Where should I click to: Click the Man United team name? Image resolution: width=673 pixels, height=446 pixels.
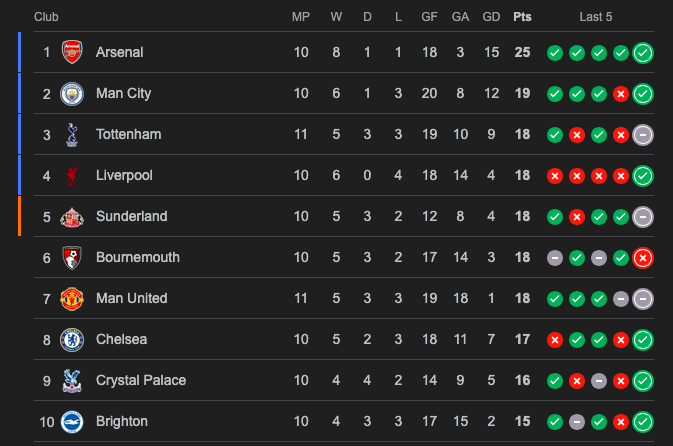pyautogui.click(x=131, y=298)
